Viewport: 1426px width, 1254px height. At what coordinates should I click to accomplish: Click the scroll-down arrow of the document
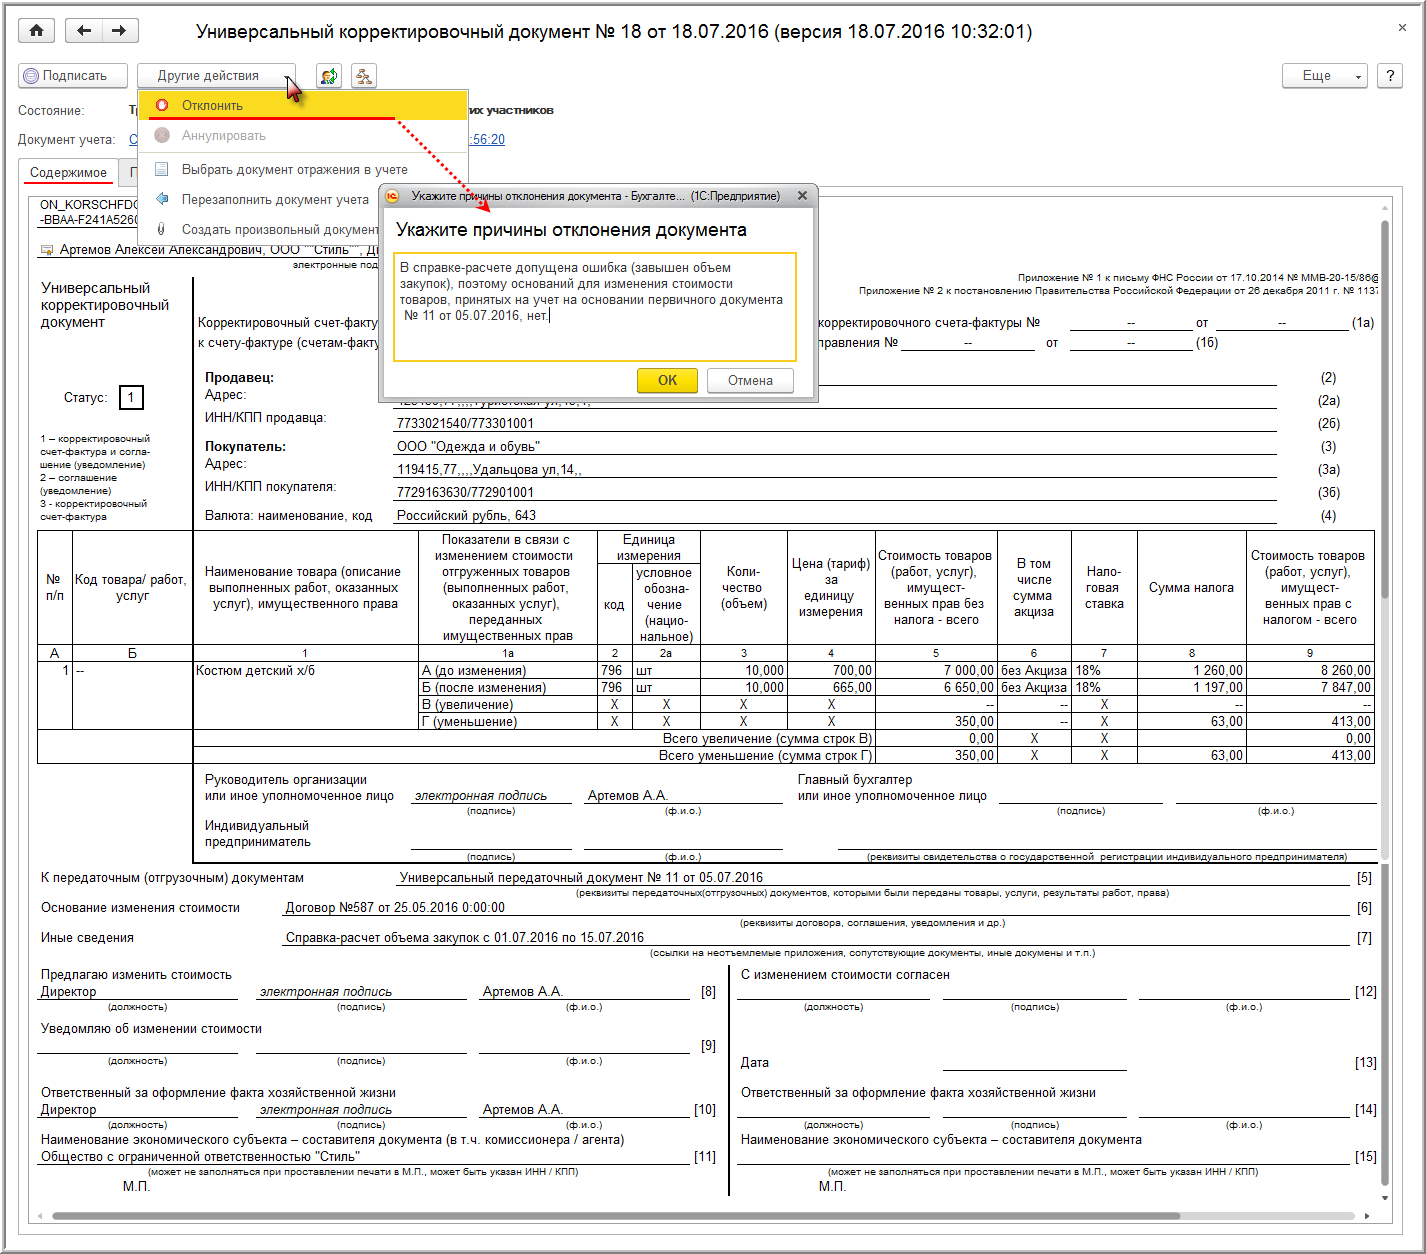tap(1385, 1197)
